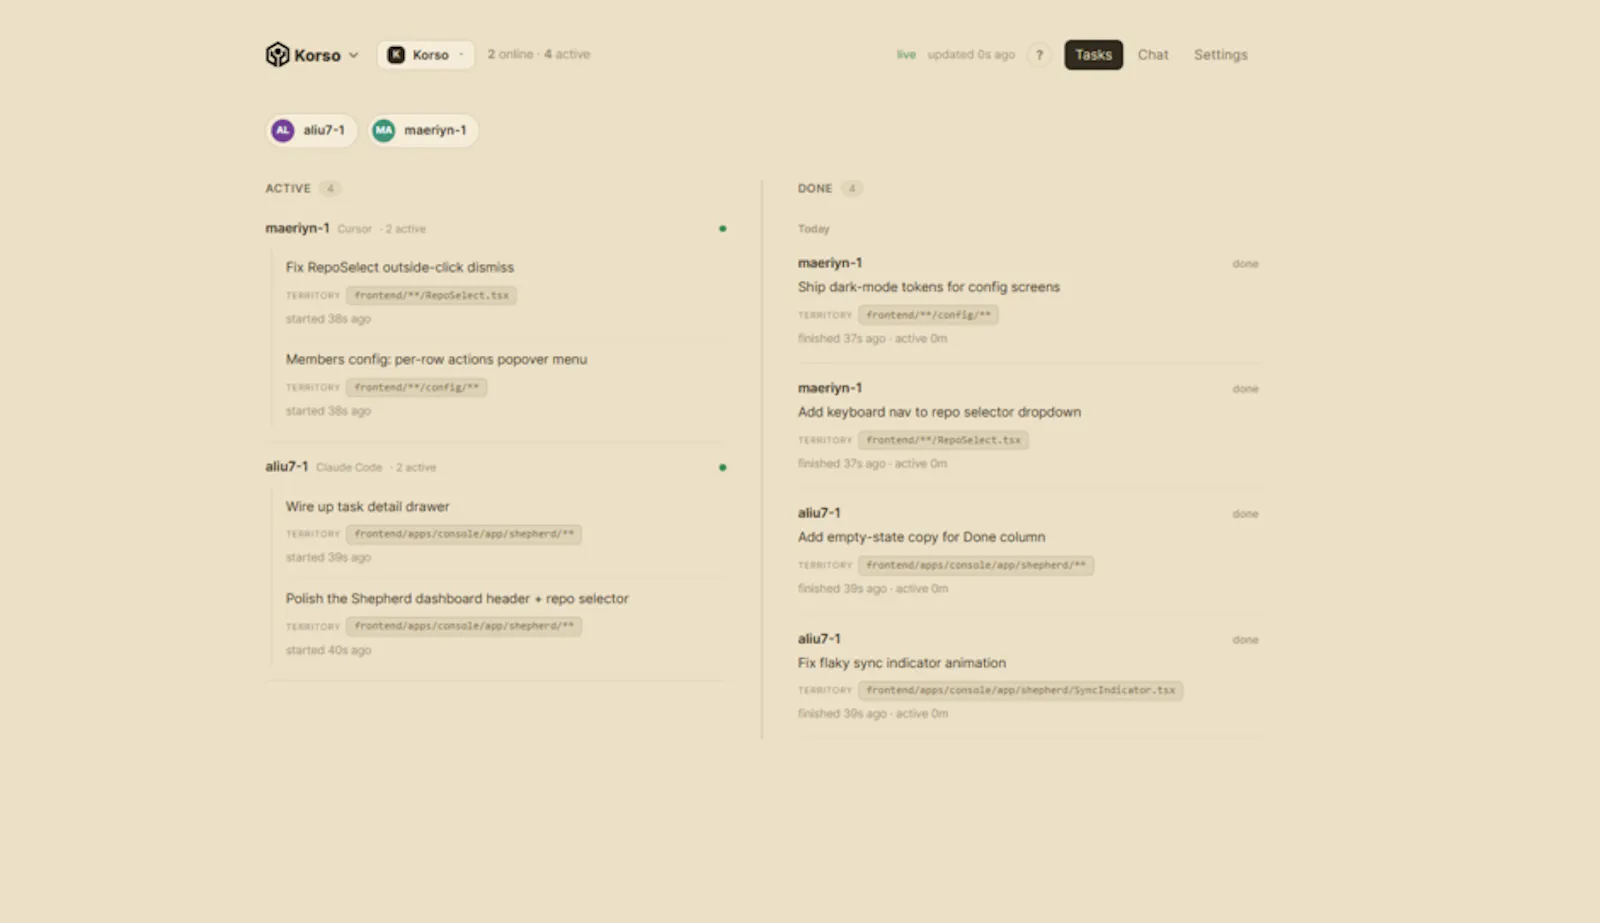
Task: Click the ACTIVE column count badge
Action: click(330, 188)
